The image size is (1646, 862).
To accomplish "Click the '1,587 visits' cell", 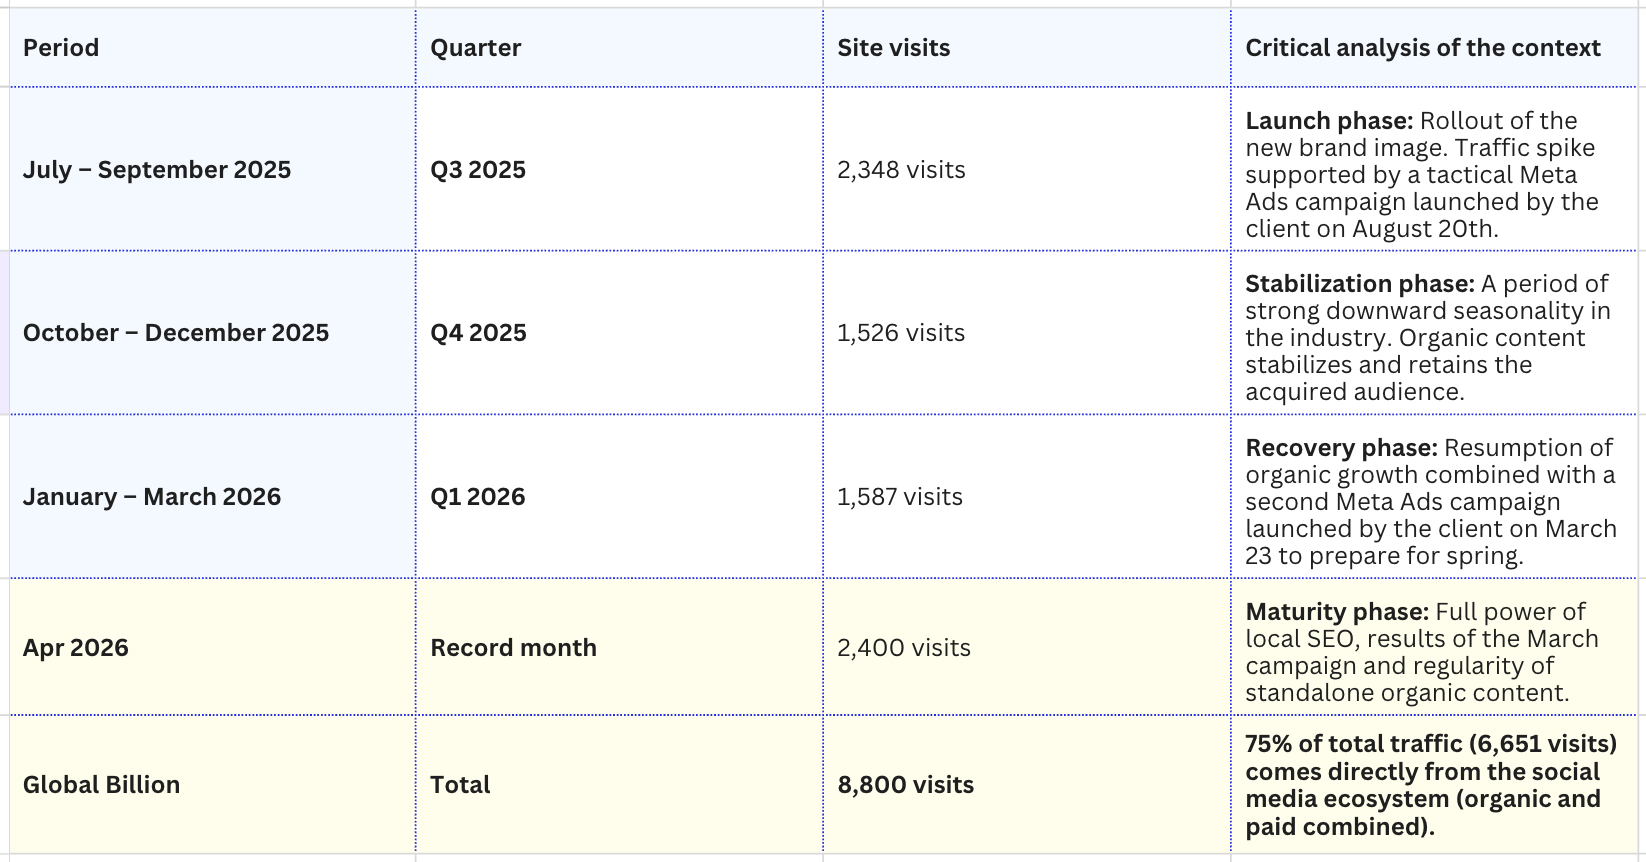I will pyautogui.click(x=1026, y=497).
